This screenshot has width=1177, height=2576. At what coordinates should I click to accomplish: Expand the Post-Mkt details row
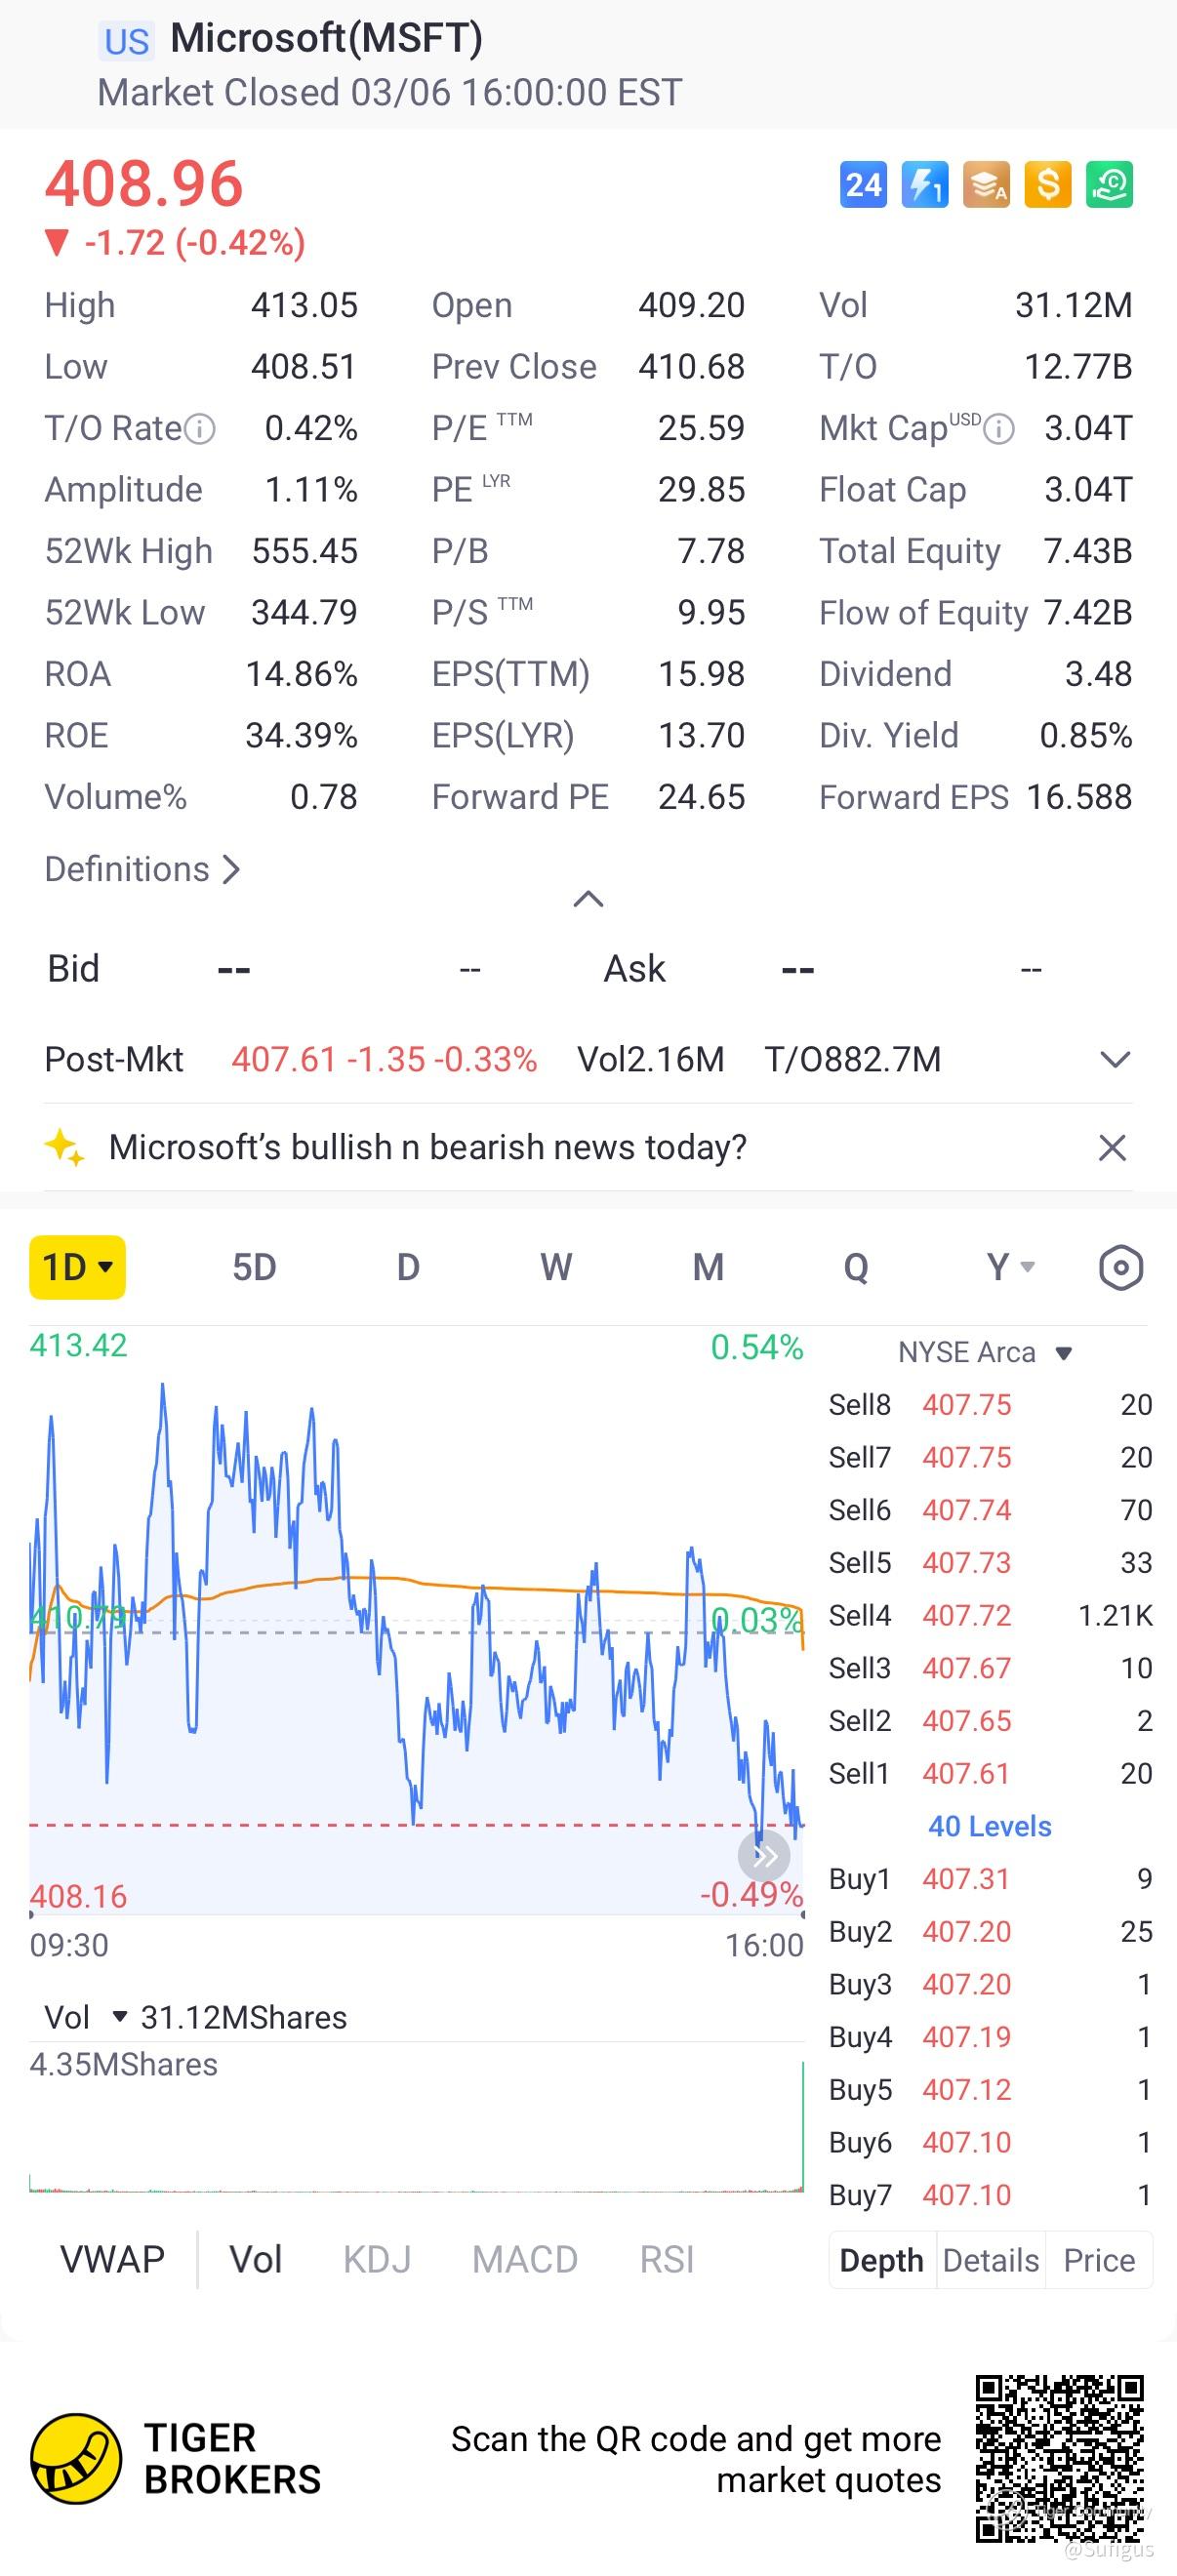pyautogui.click(x=1115, y=1059)
